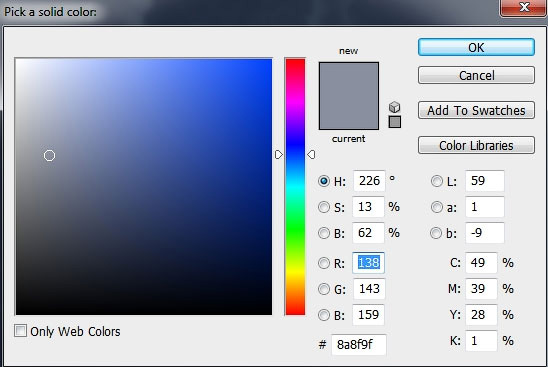Image resolution: width=548 pixels, height=367 pixels.
Task: Click the Lab a field showing 1
Action: tap(485, 207)
